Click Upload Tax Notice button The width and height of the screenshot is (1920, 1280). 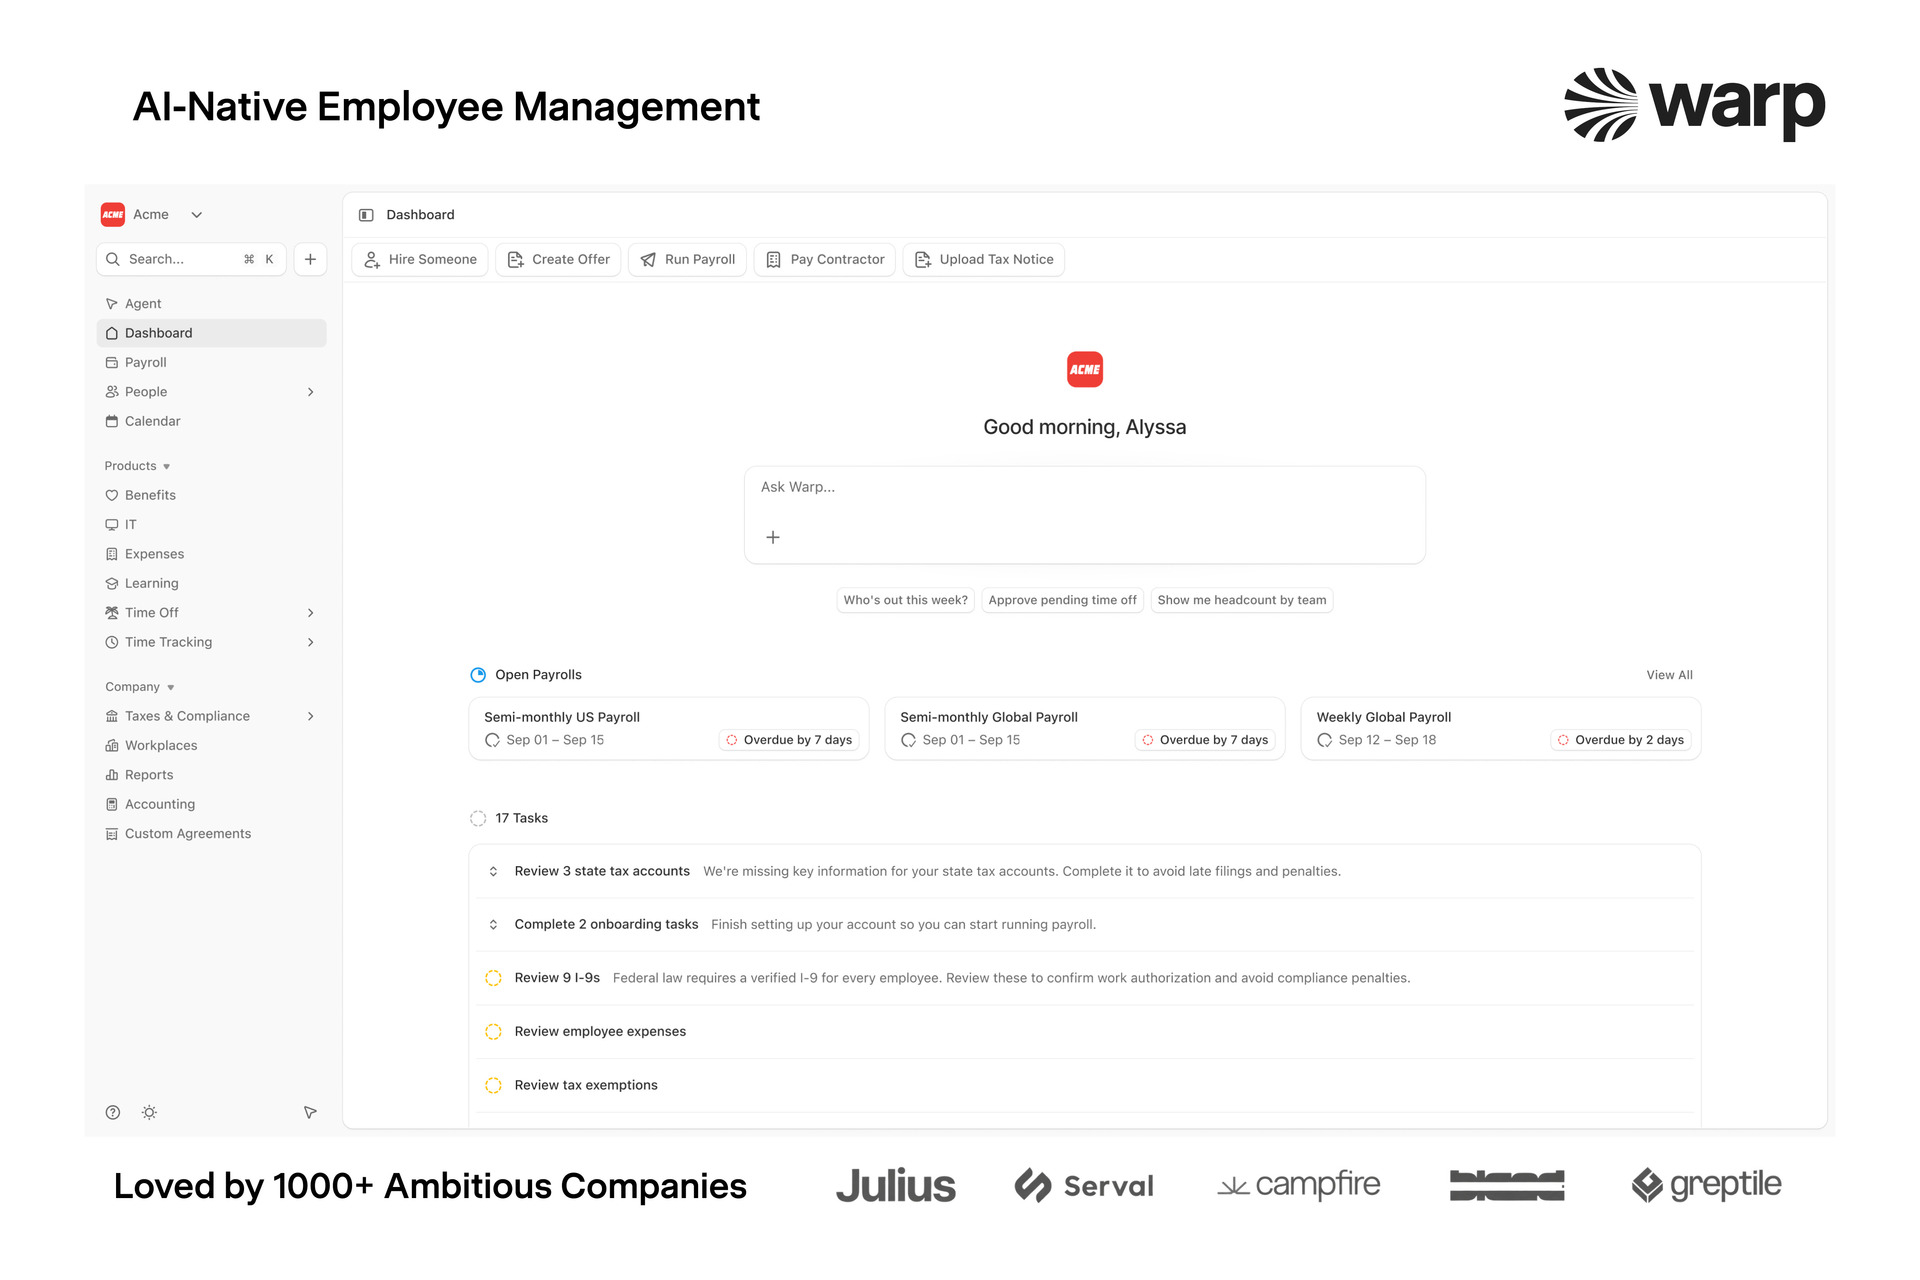(x=984, y=260)
